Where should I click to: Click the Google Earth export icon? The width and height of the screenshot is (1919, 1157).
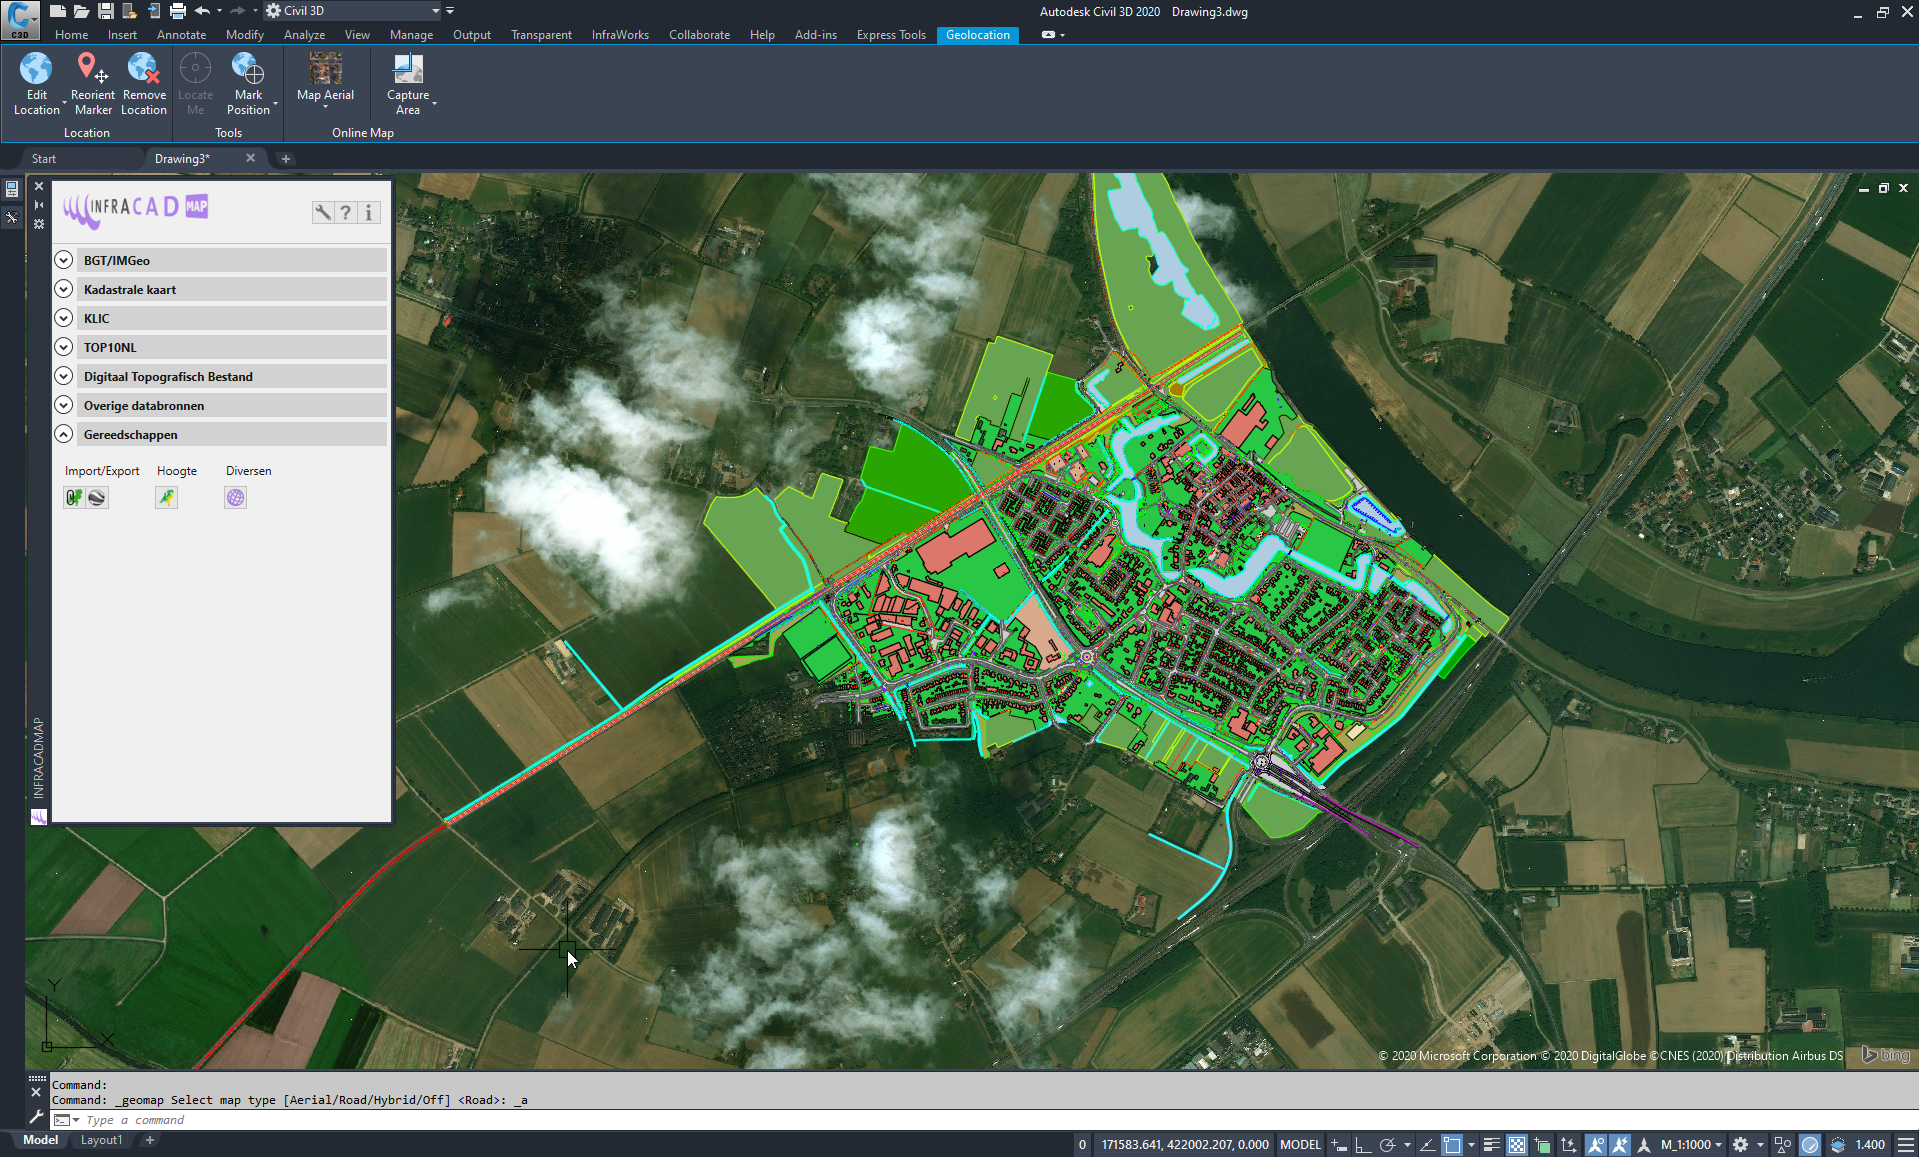click(x=96, y=498)
